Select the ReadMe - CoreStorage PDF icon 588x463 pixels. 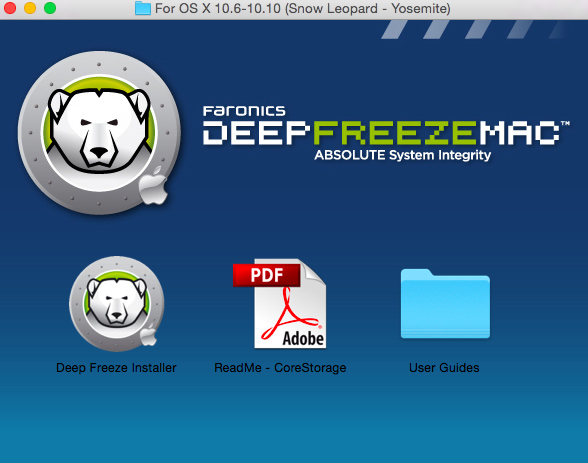tap(279, 304)
